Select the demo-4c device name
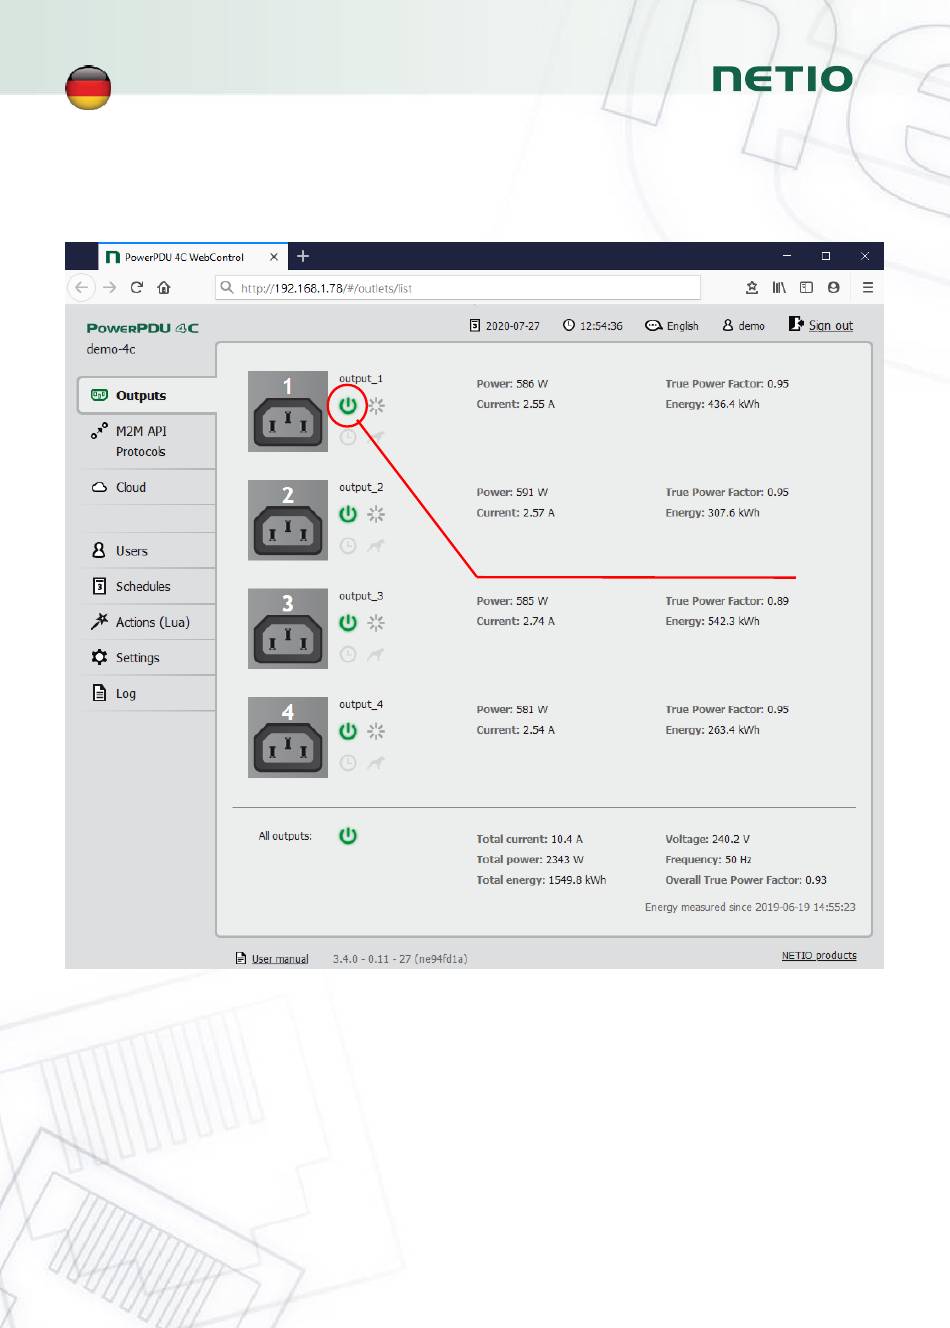The height and width of the screenshot is (1328, 950). 111,349
